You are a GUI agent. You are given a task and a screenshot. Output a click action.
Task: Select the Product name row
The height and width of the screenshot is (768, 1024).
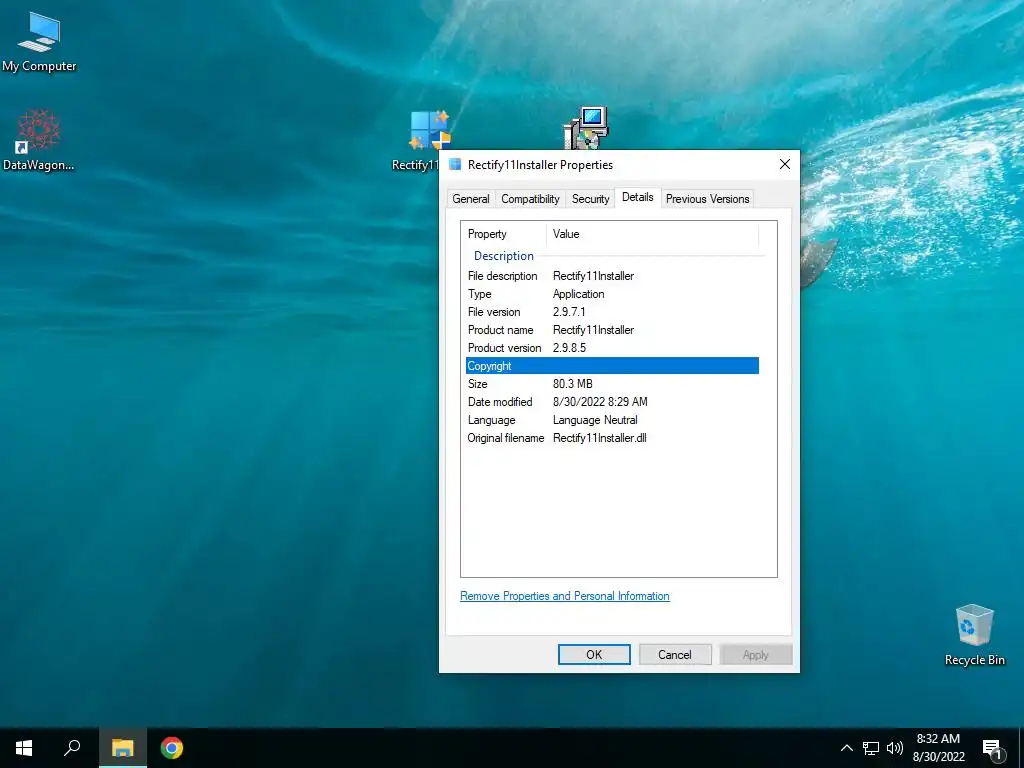[612, 330]
